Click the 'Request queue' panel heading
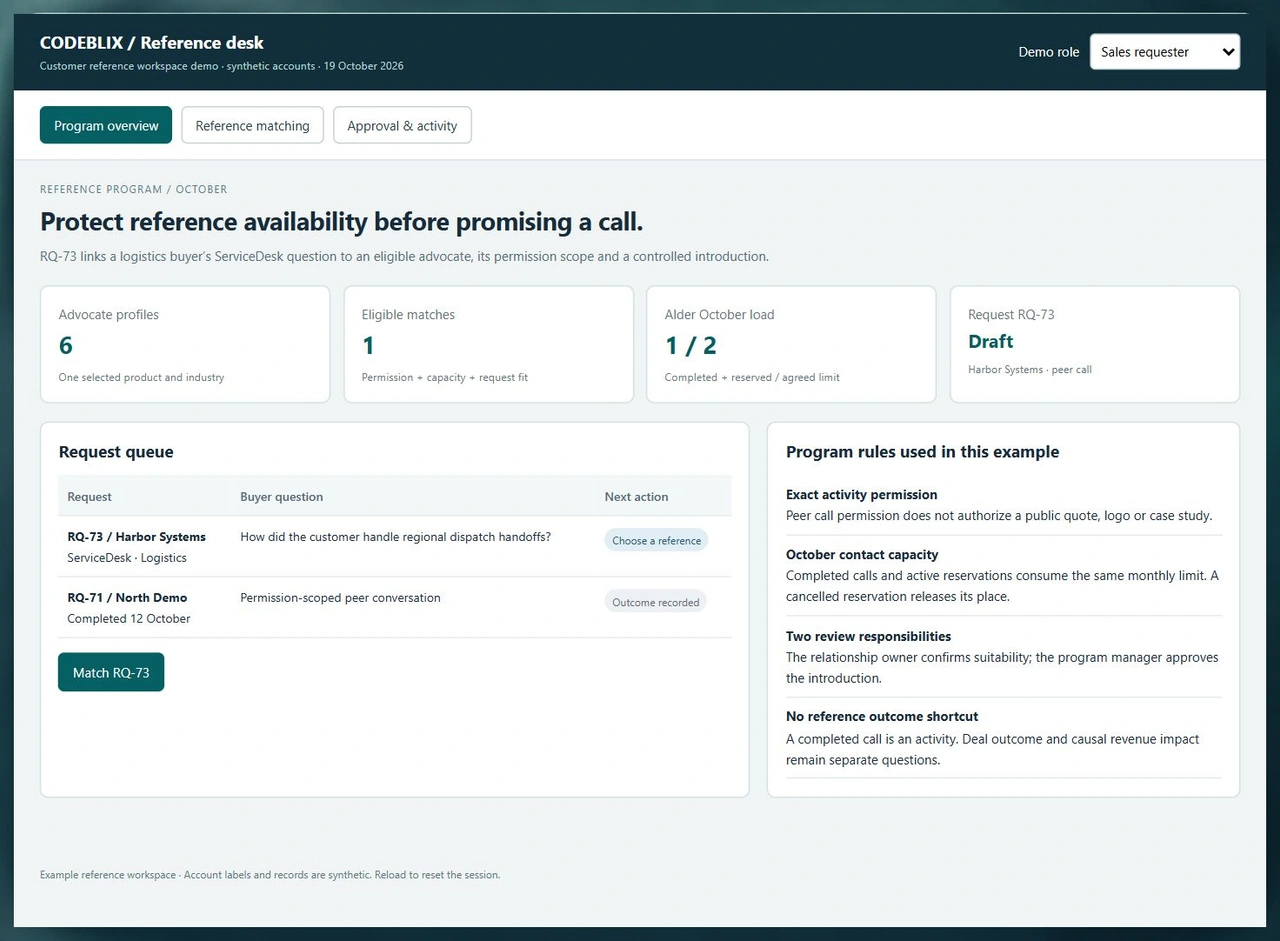Image resolution: width=1280 pixels, height=941 pixels. point(116,452)
